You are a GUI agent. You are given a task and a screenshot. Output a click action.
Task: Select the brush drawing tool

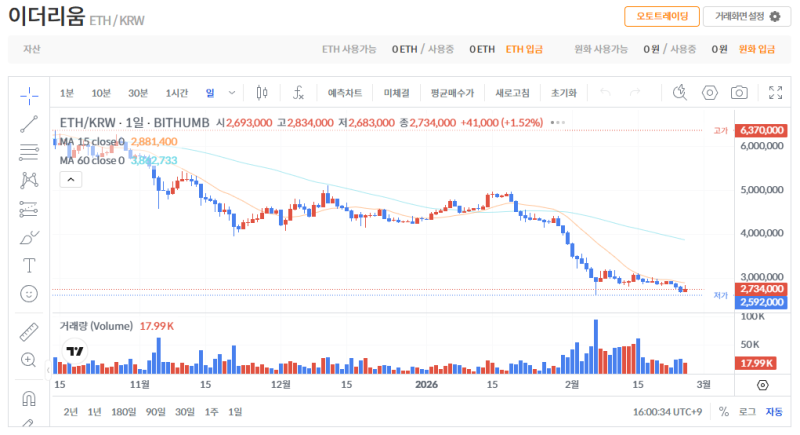29,238
